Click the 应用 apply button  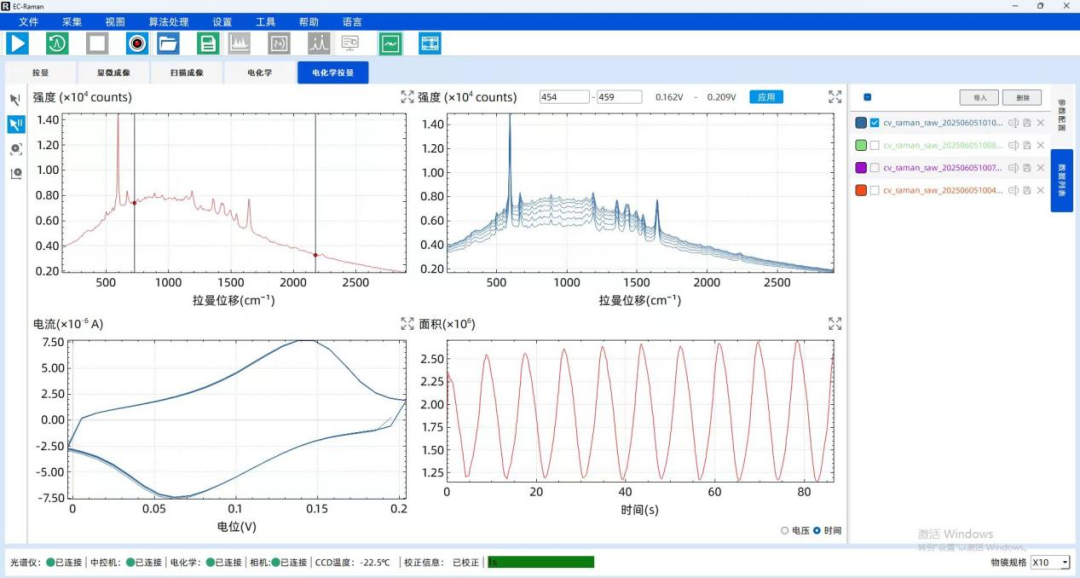(x=766, y=97)
